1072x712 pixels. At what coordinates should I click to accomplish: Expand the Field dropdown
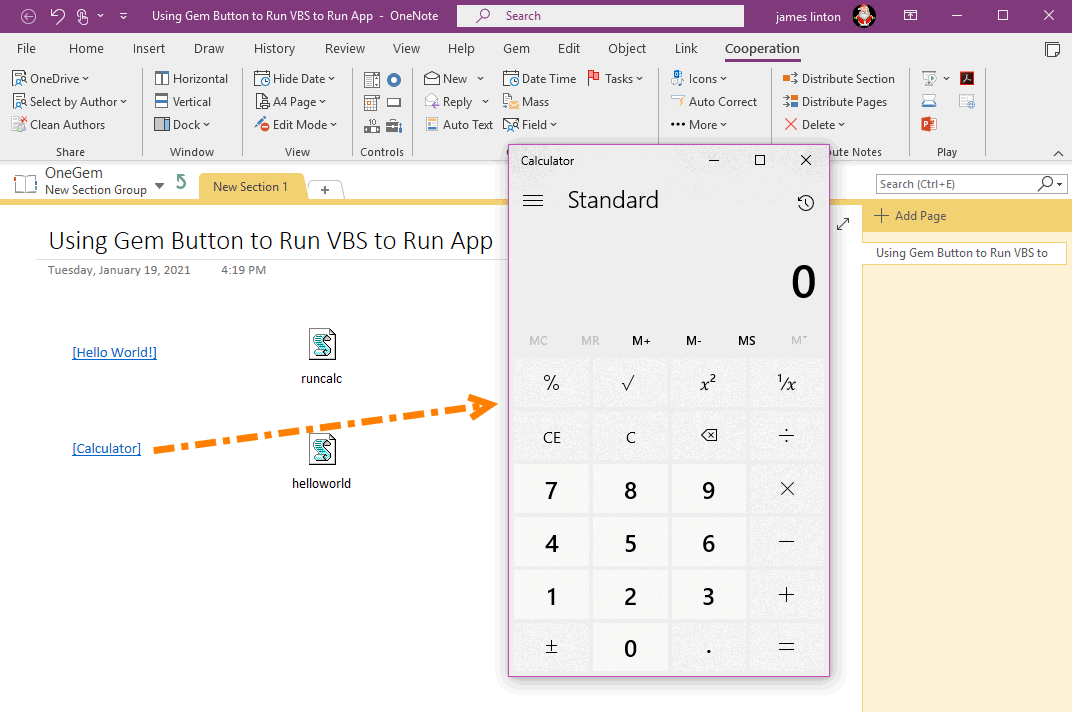530,124
